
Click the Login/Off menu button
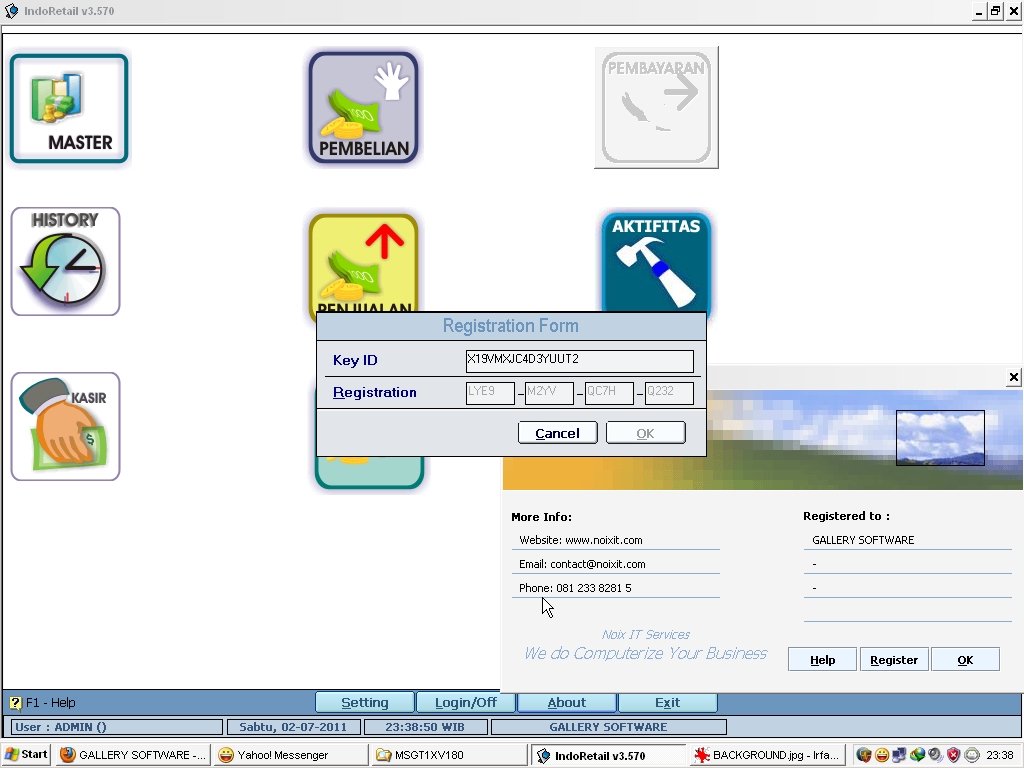coord(466,703)
